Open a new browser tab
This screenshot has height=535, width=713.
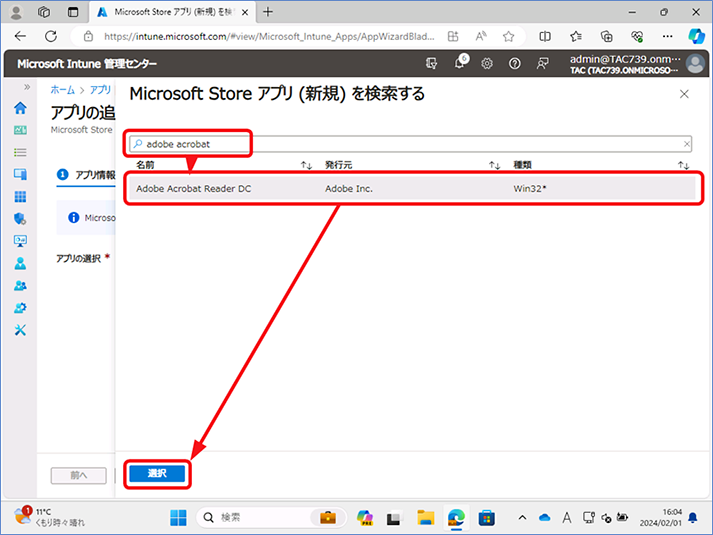268,12
